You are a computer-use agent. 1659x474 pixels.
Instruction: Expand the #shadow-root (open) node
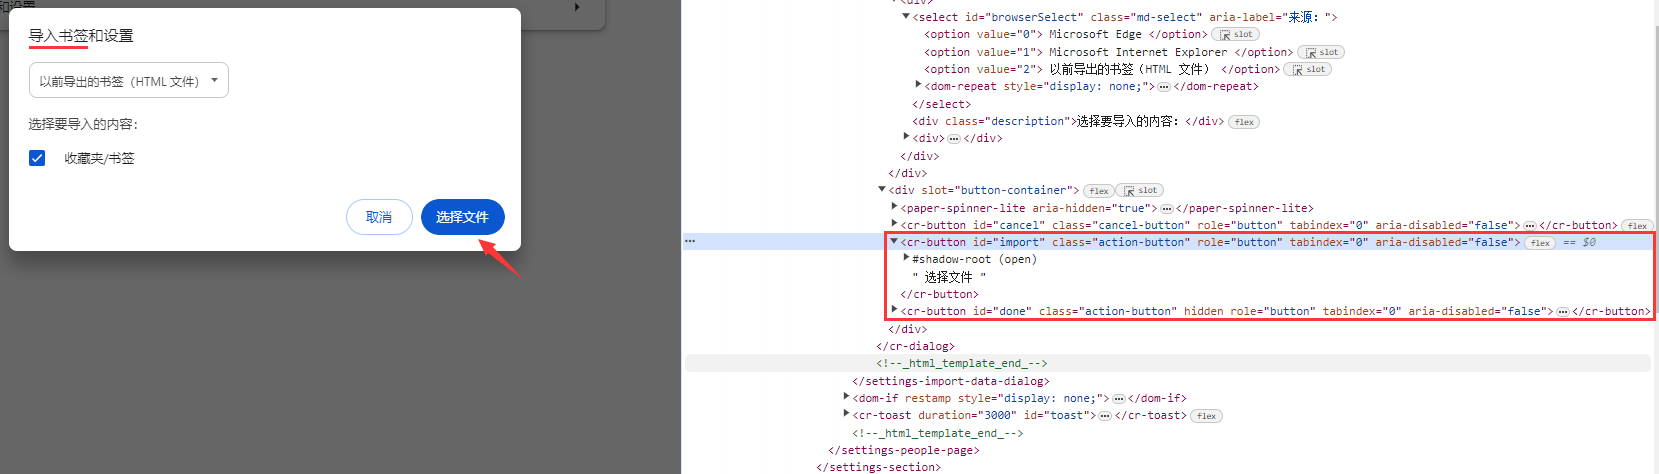tap(906, 258)
